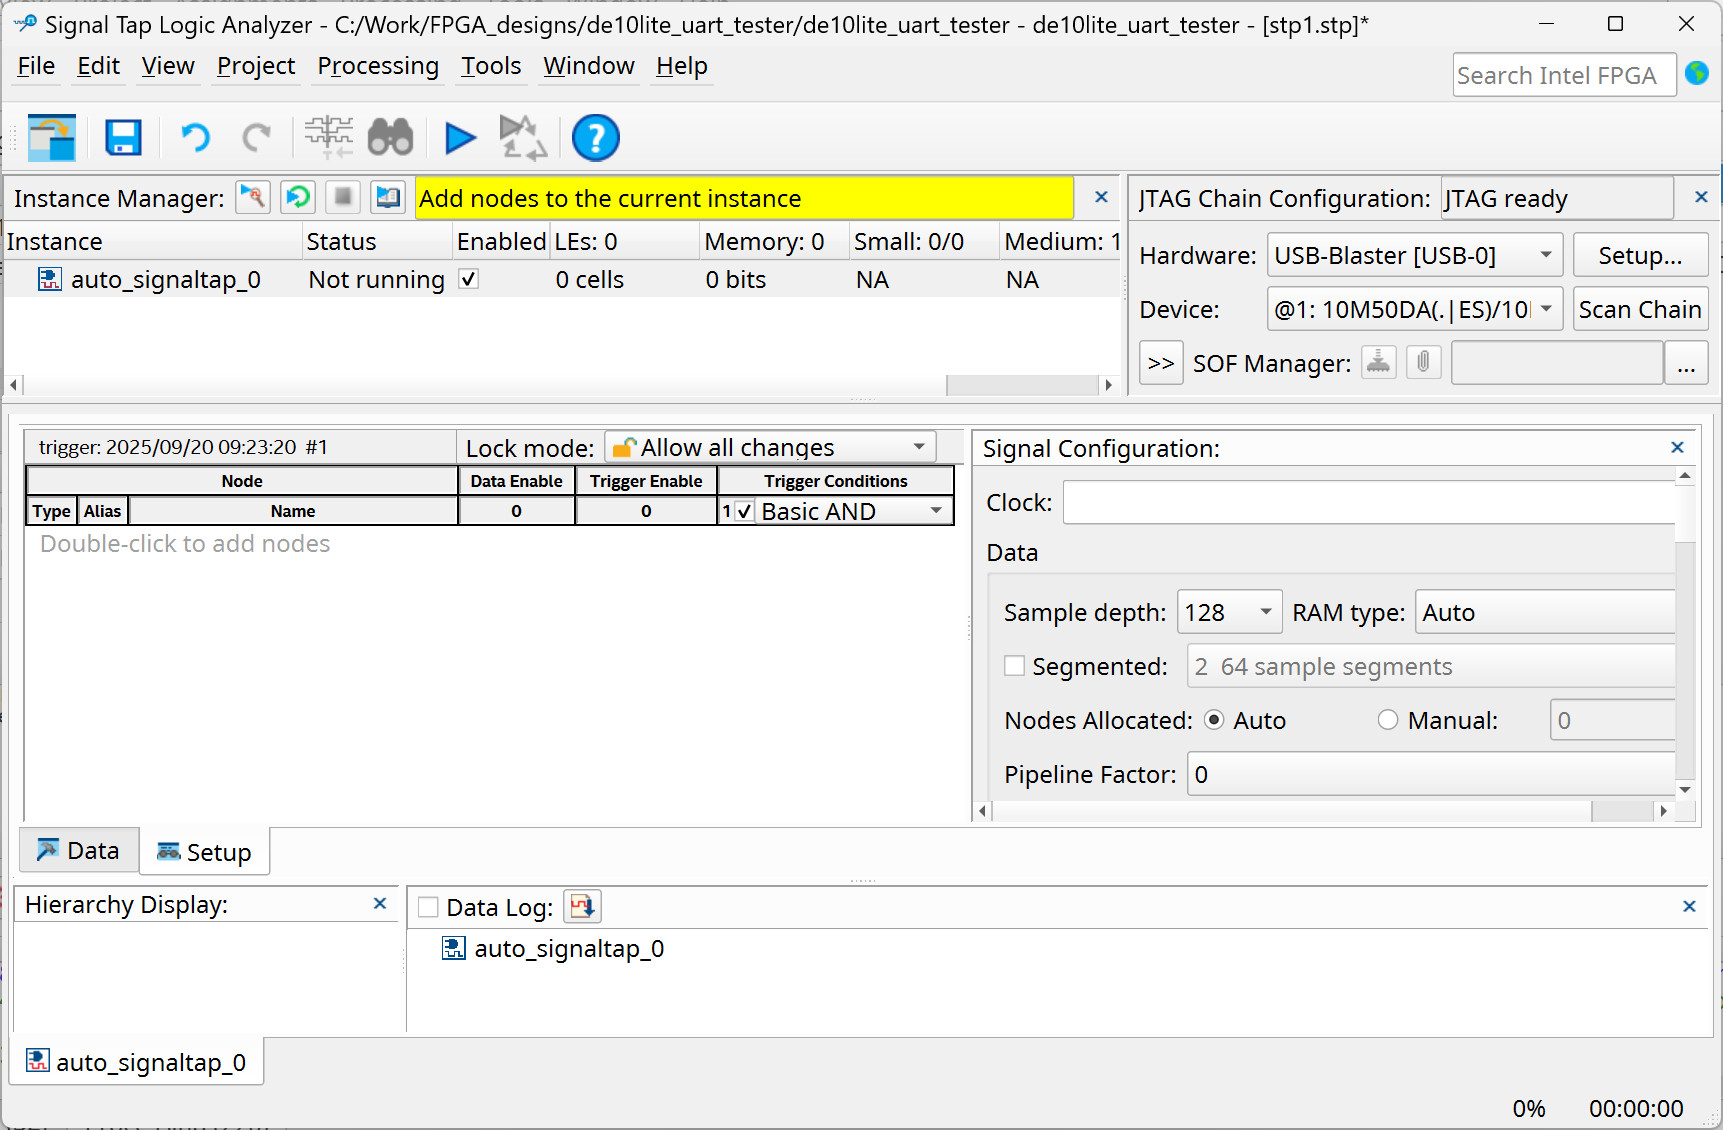1723x1130 pixels.
Task: Click the Undo arrow icon
Action: [195, 138]
